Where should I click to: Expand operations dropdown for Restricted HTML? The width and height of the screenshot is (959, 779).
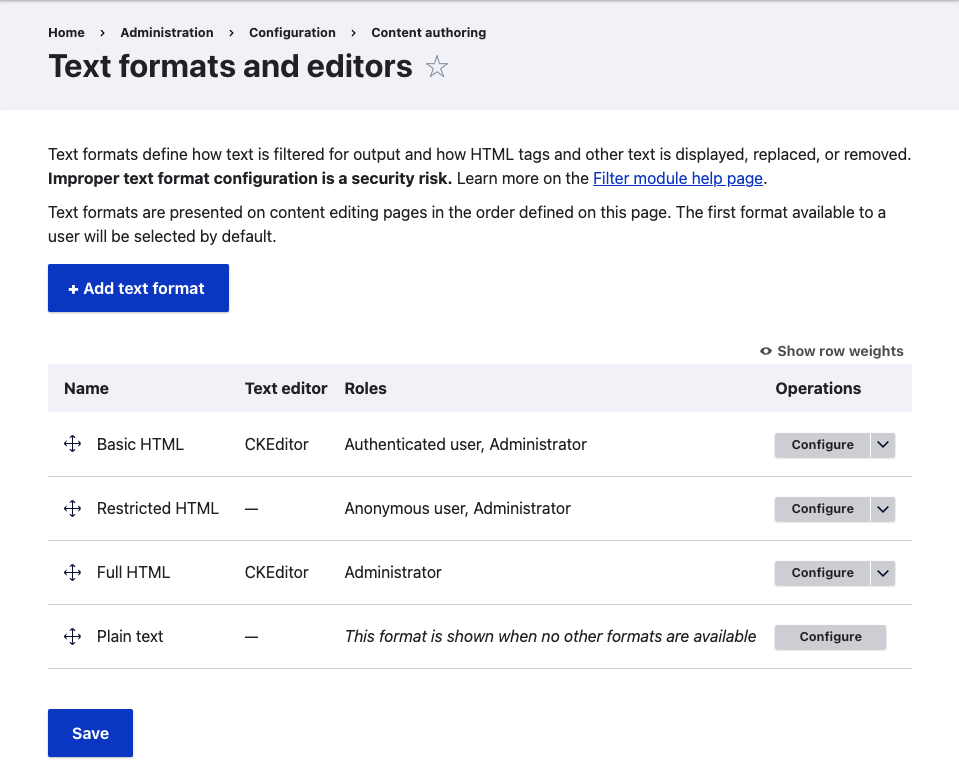point(883,509)
